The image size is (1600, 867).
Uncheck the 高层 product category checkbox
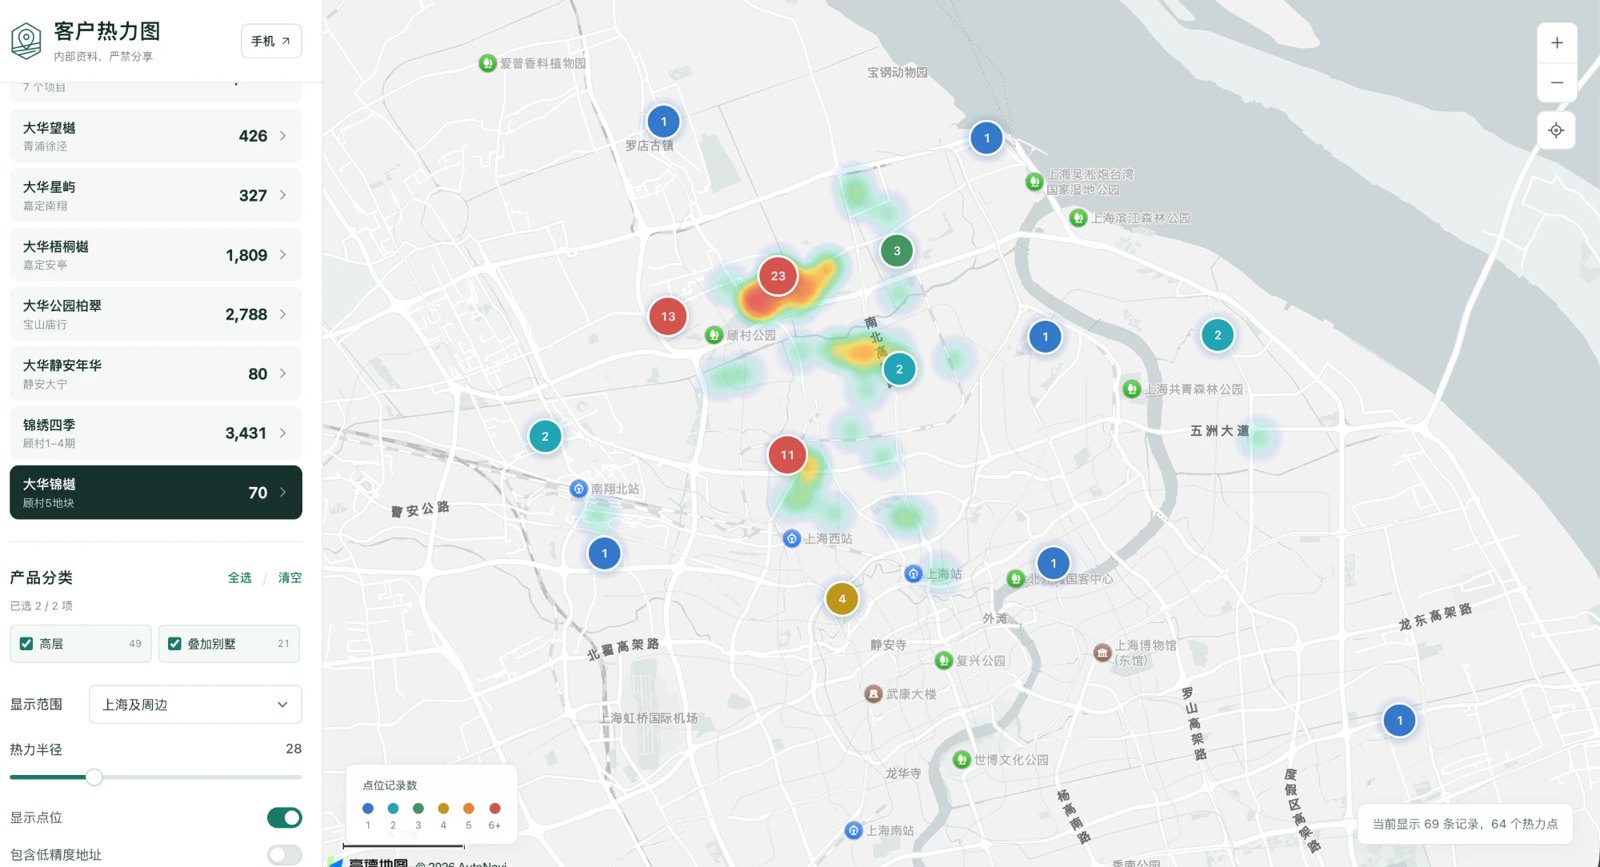tap(27, 644)
